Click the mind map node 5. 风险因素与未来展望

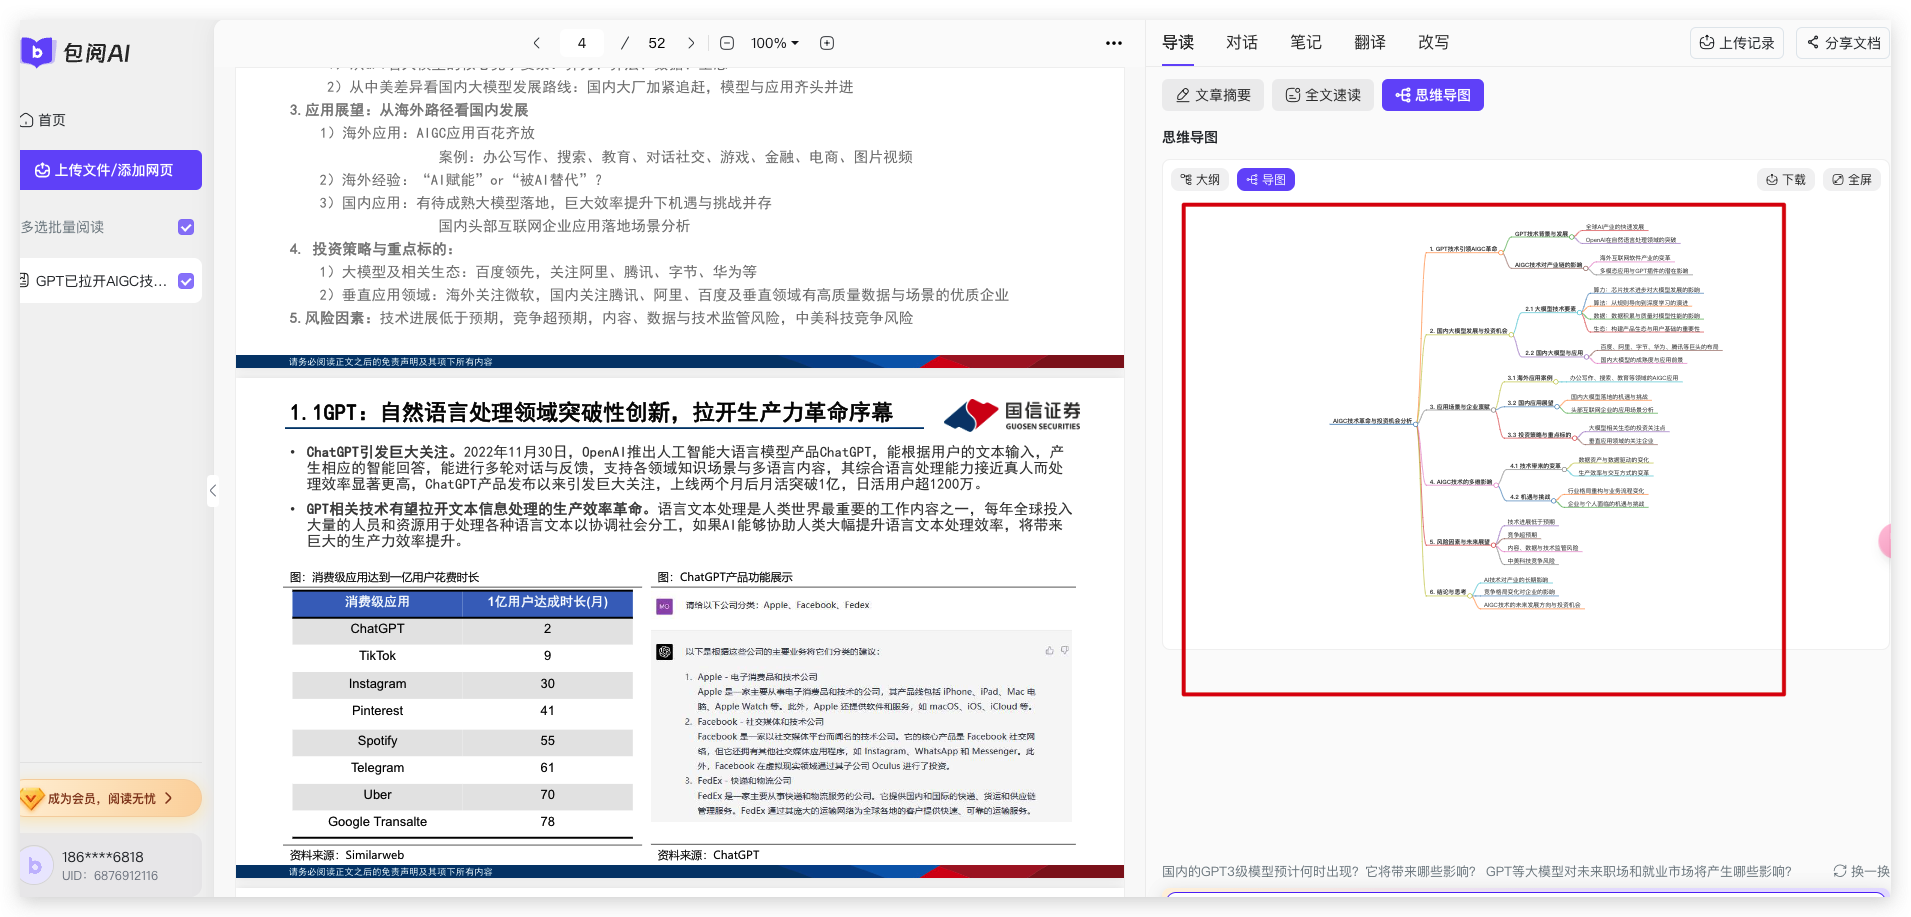tap(1459, 542)
